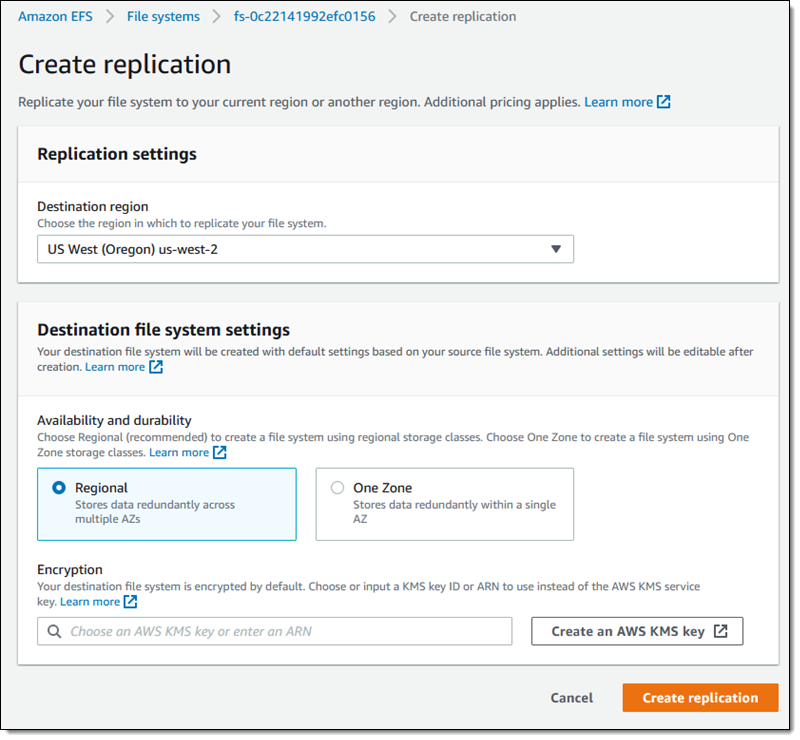Navigate to fs-0c22141992efc0156 breadcrumb
Image resolution: width=800 pixels, height=740 pixels.
tap(304, 16)
